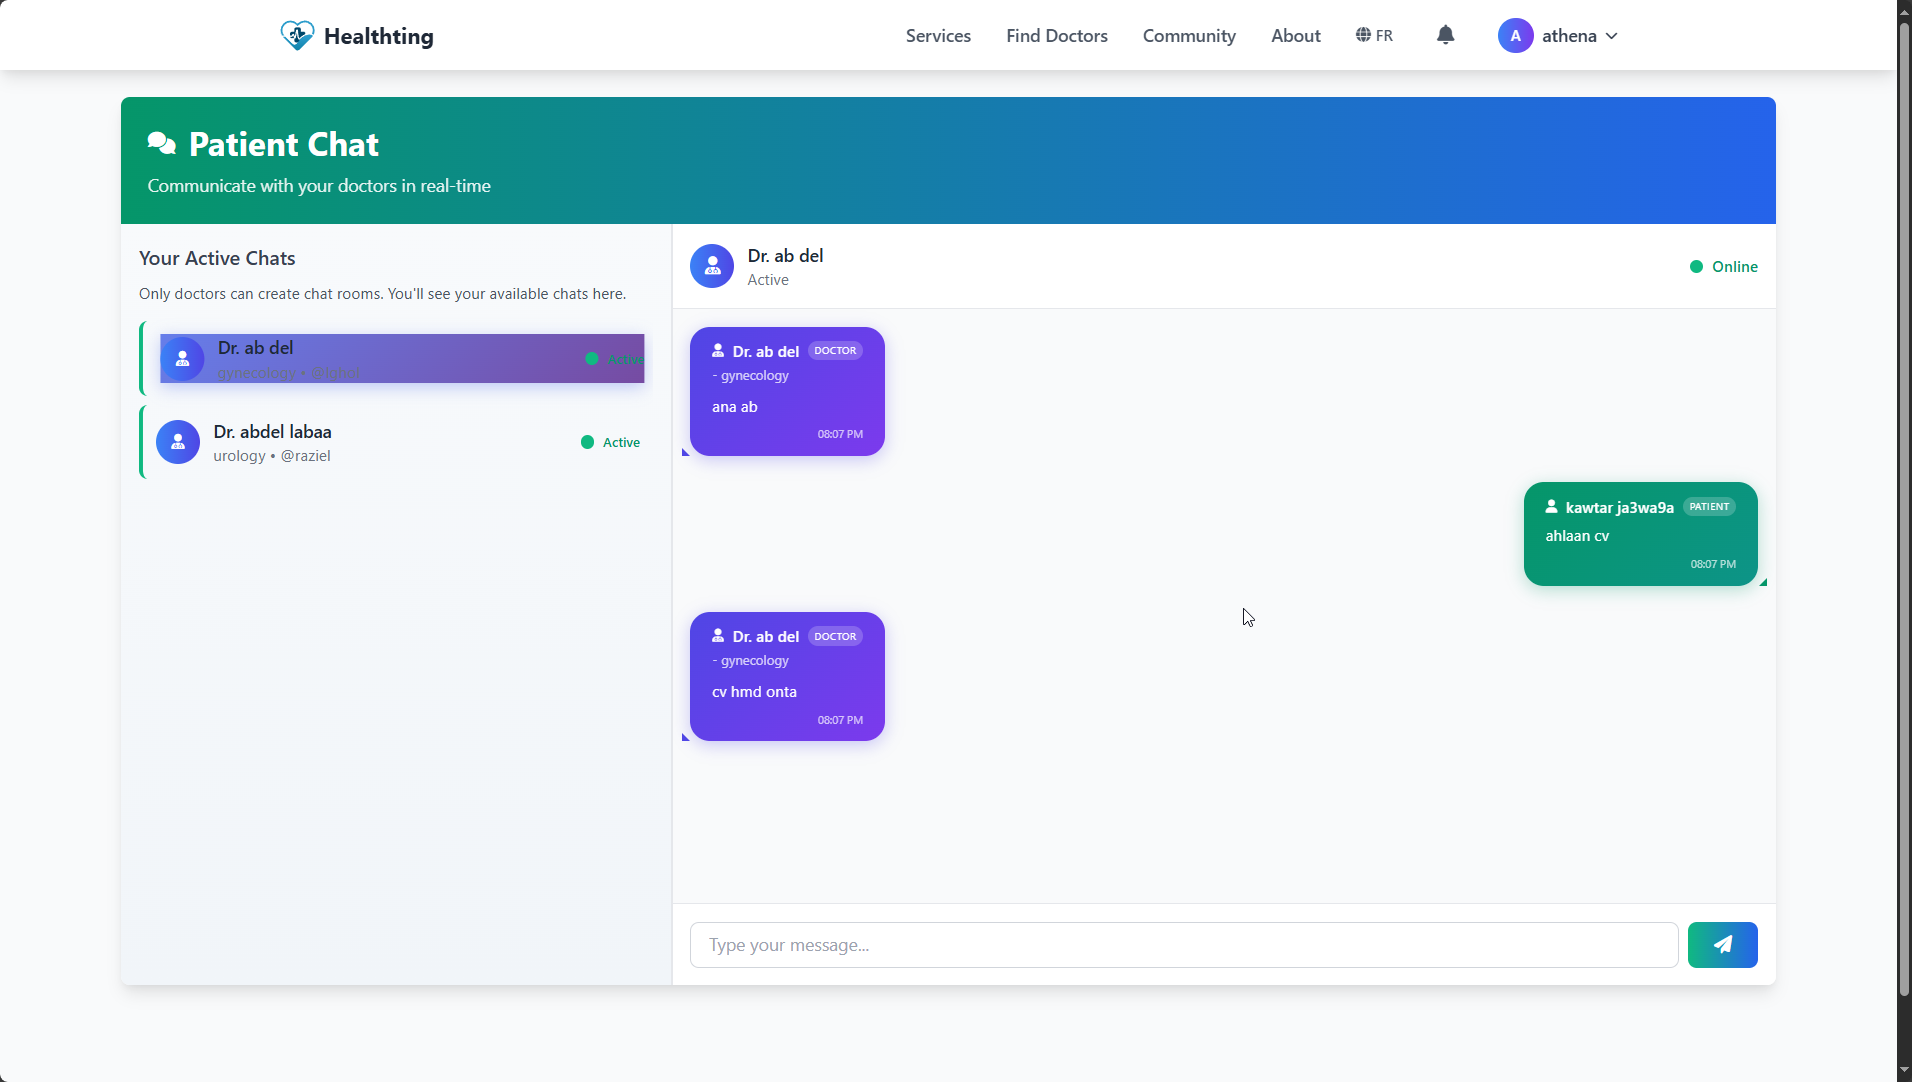Click the PATIENT badge on kawtar's message

click(1710, 506)
